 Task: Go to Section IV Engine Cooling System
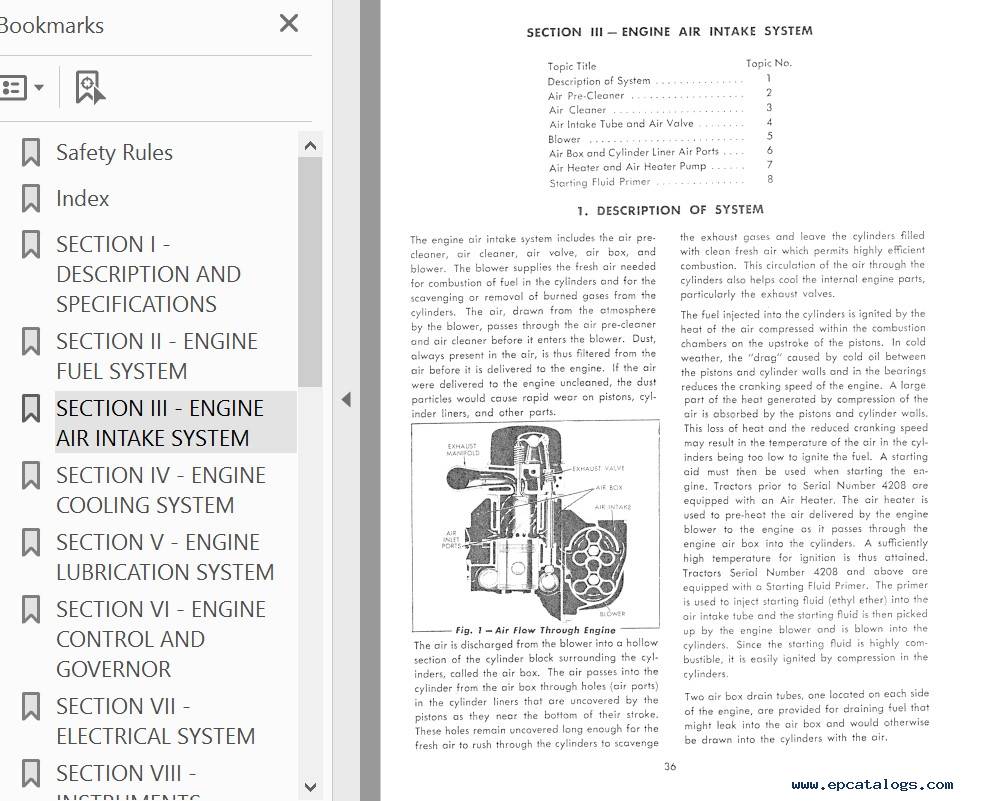click(161, 490)
